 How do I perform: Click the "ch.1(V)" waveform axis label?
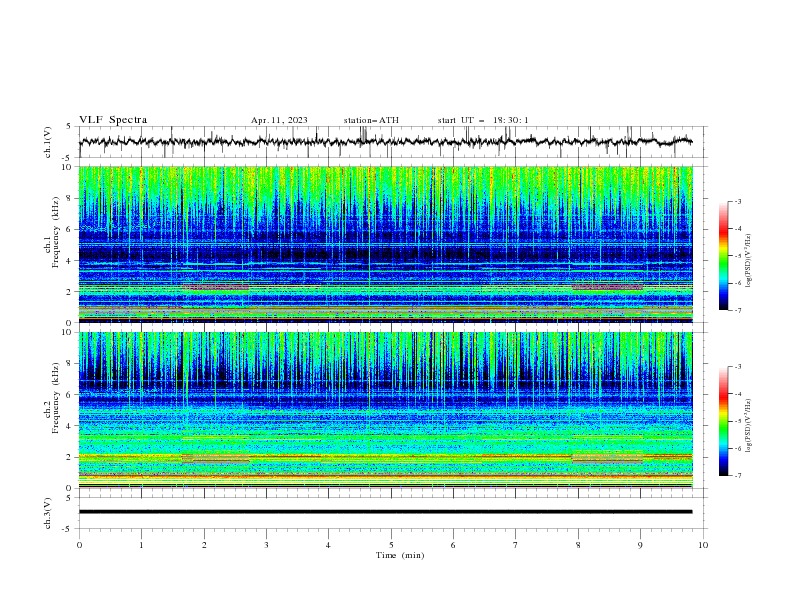tap(48, 142)
